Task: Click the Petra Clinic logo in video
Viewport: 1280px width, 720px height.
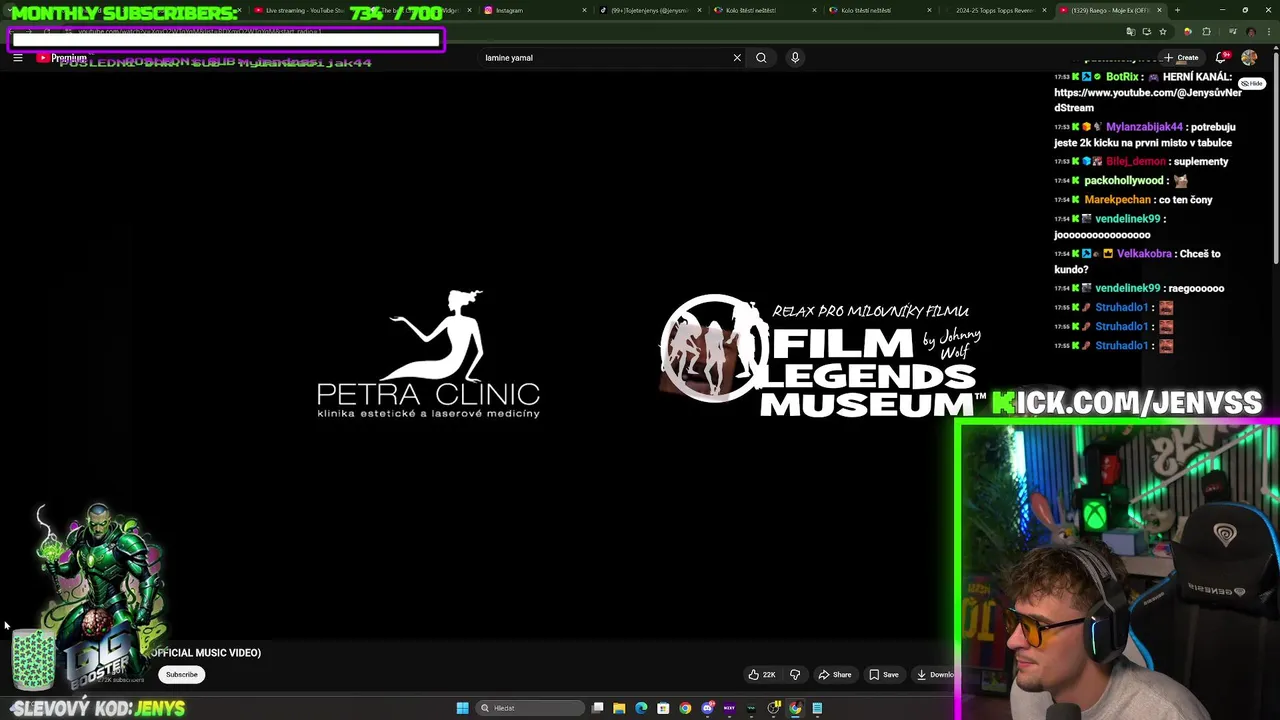Action: click(x=429, y=354)
